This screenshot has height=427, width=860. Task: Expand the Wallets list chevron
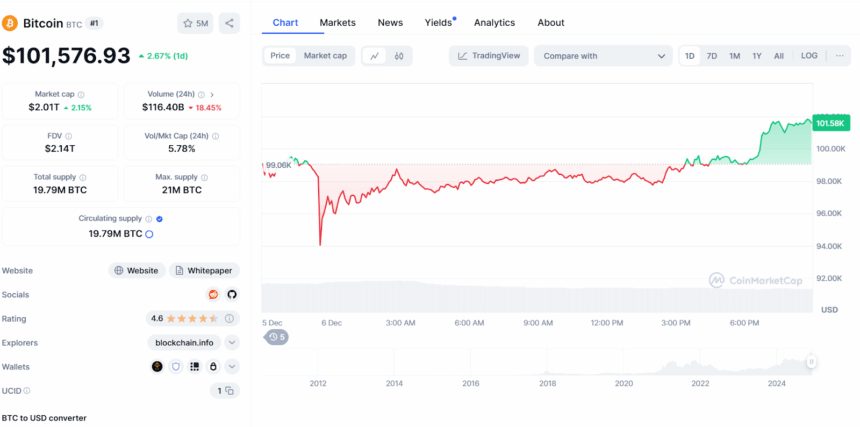(x=232, y=367)
